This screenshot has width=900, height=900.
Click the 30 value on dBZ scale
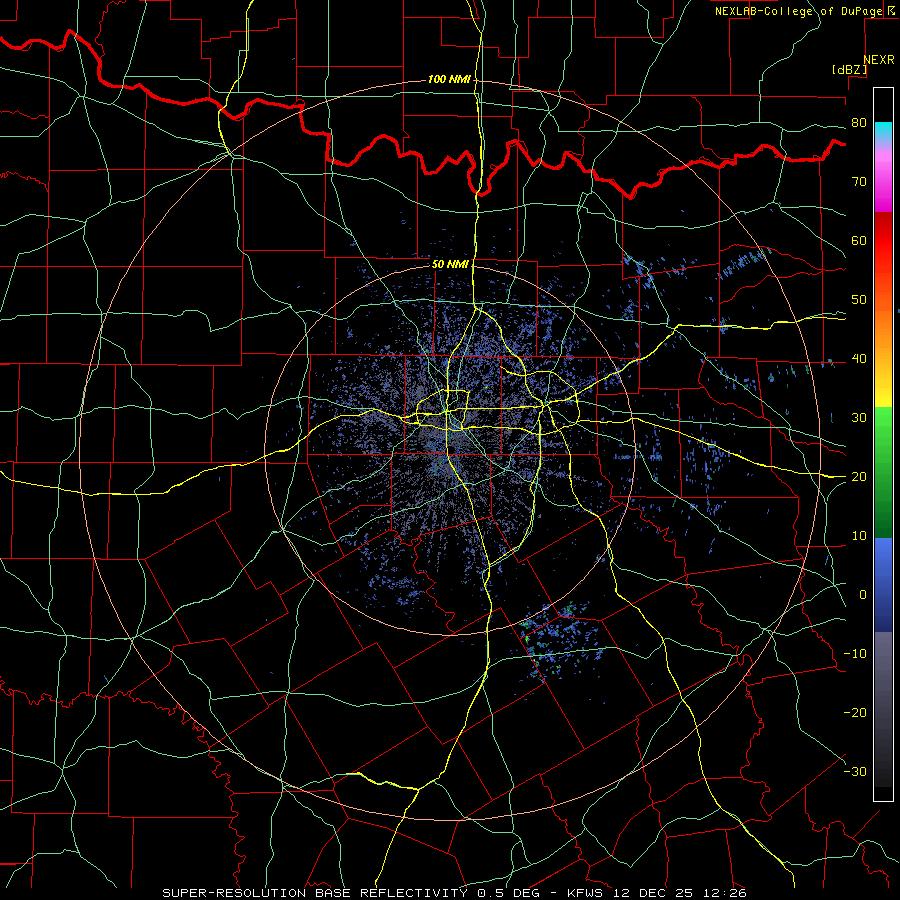click(x=859, y=418)
